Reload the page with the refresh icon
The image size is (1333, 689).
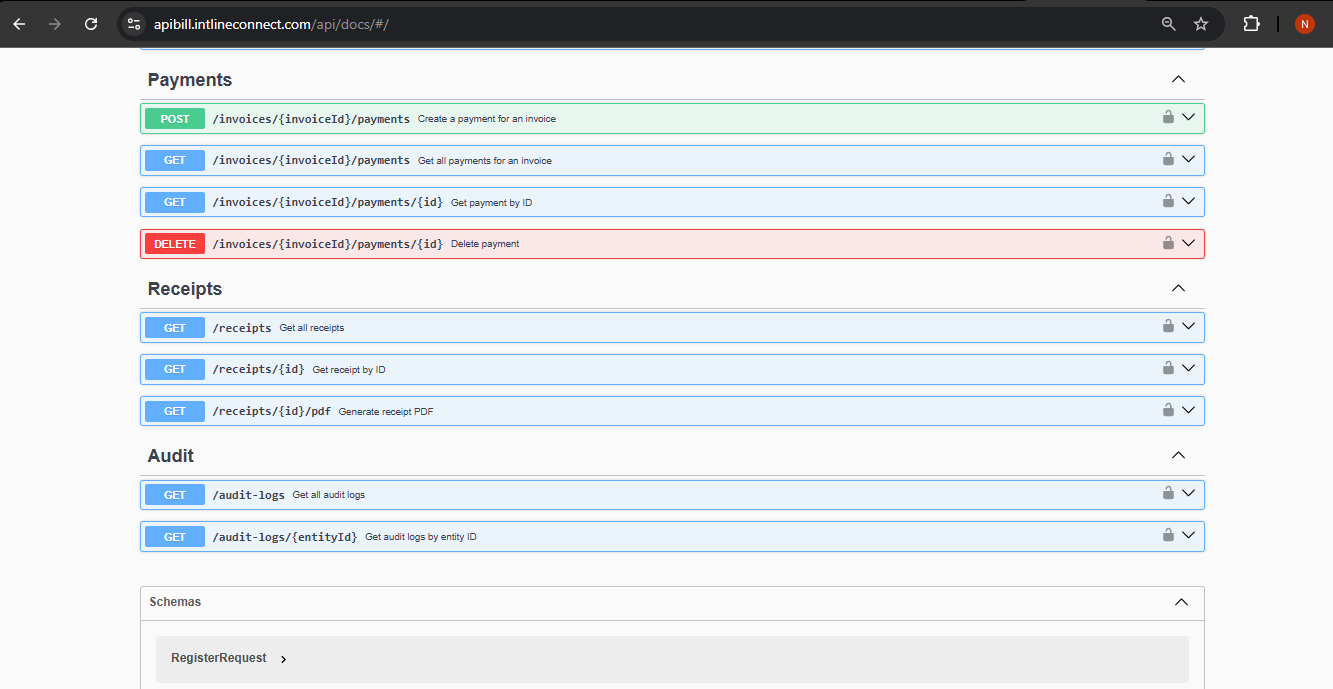click(x=91, y=24)
